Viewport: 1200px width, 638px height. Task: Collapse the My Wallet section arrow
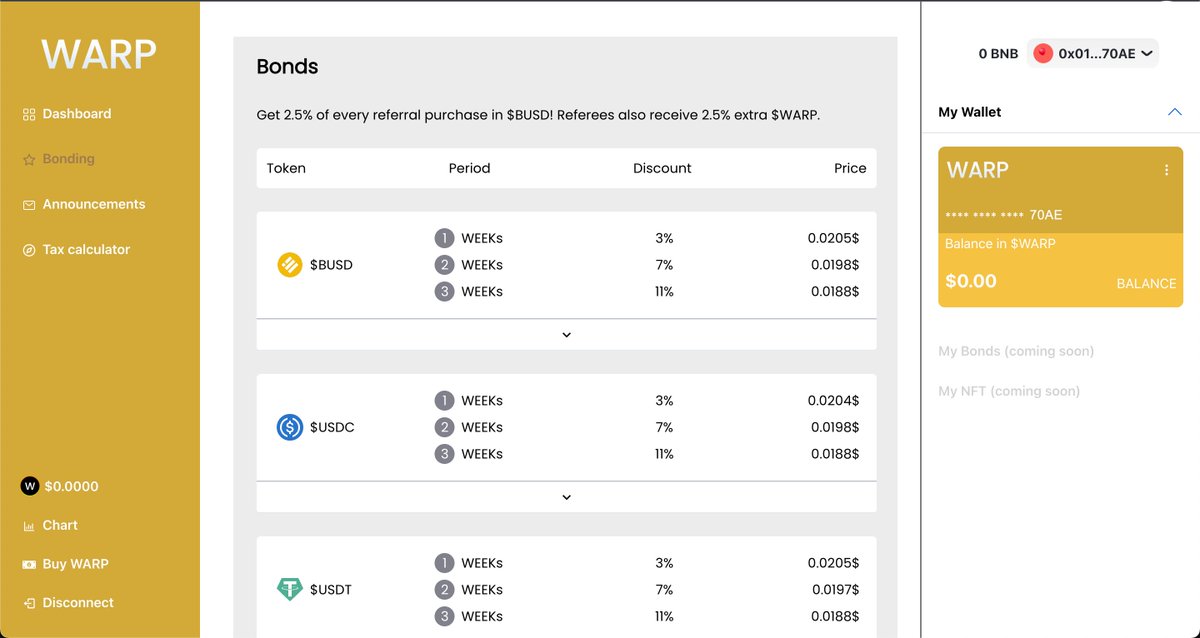[1175, 112]
